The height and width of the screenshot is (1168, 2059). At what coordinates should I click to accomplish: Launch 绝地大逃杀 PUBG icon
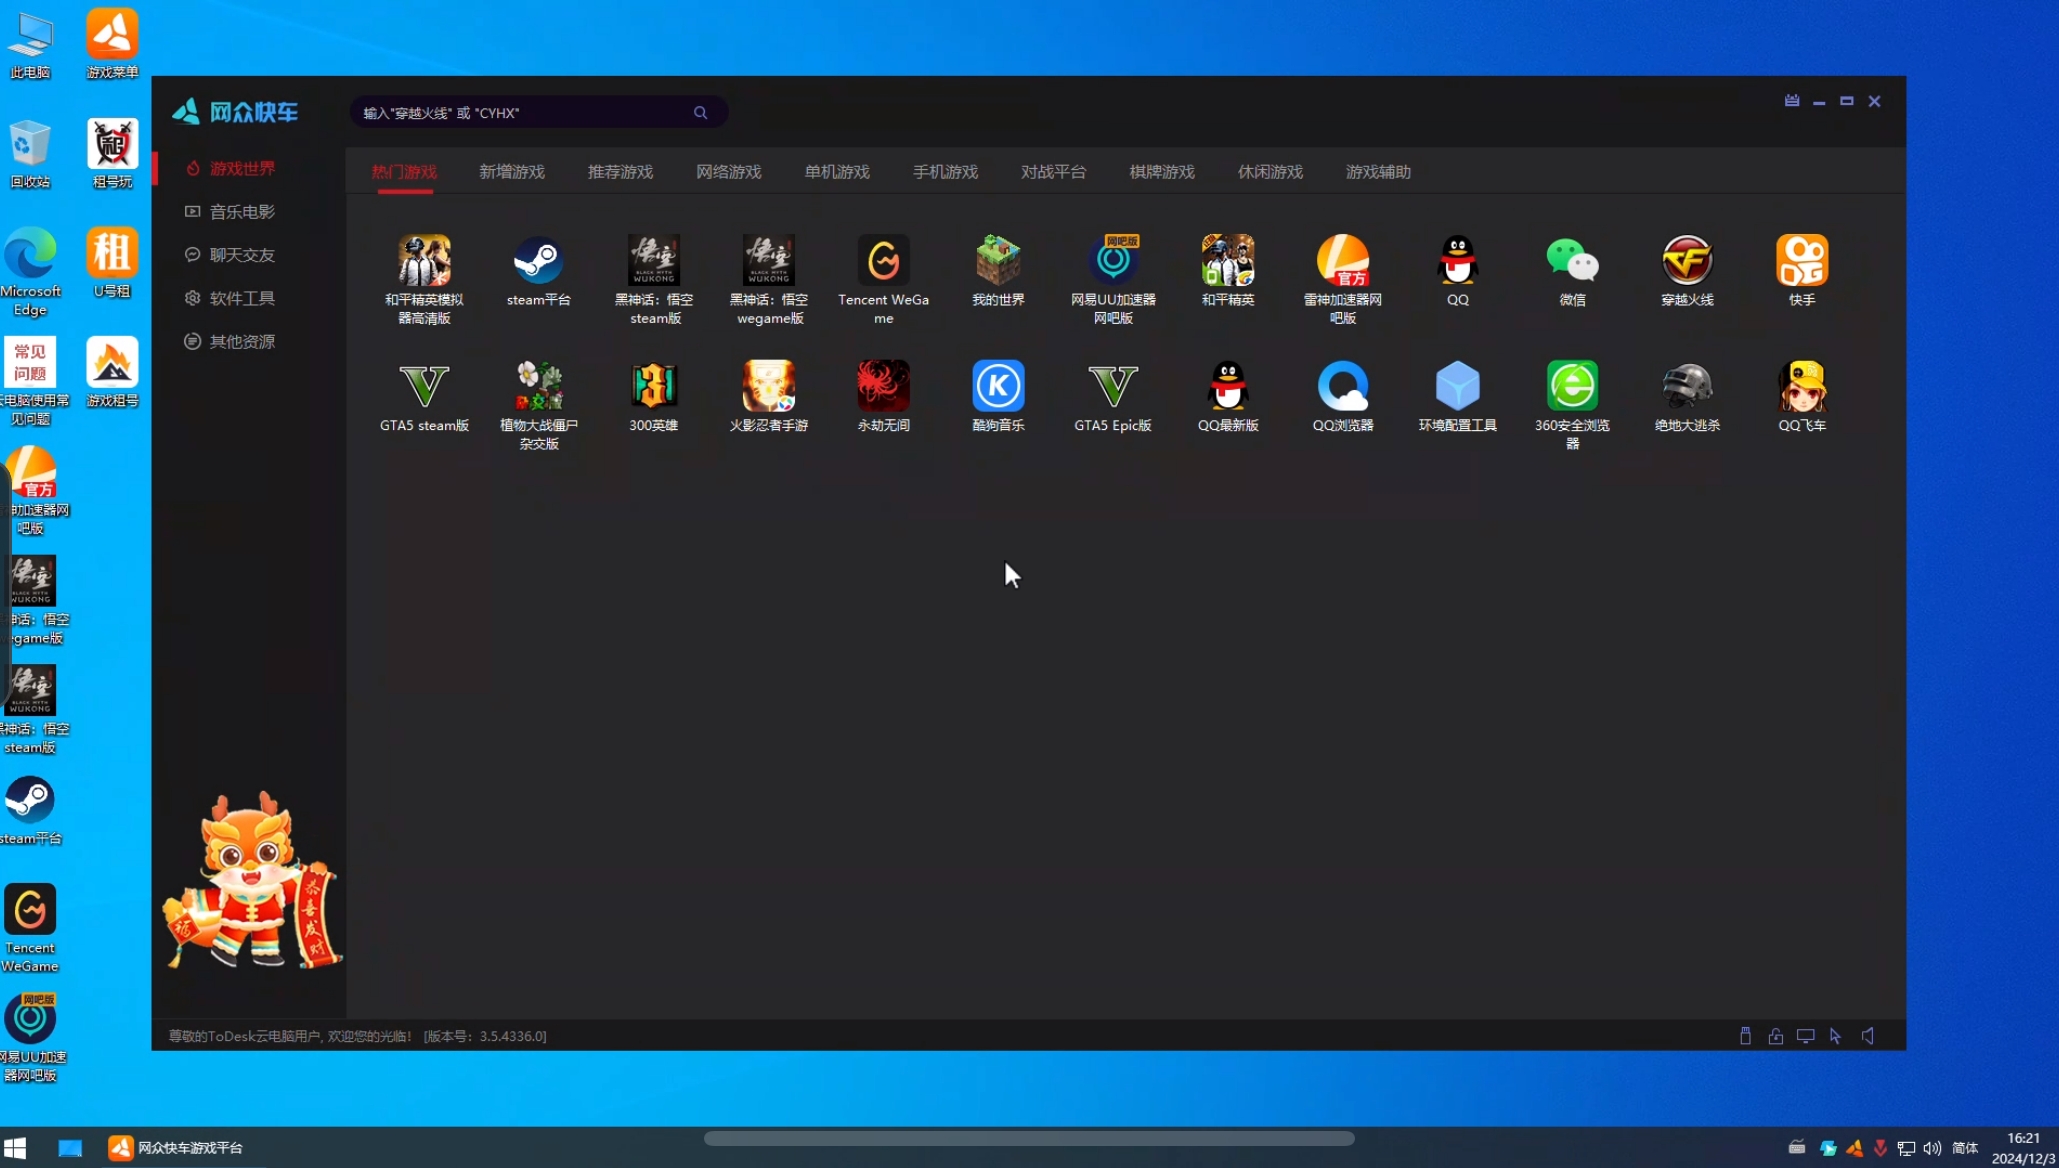coord(1687,387)
